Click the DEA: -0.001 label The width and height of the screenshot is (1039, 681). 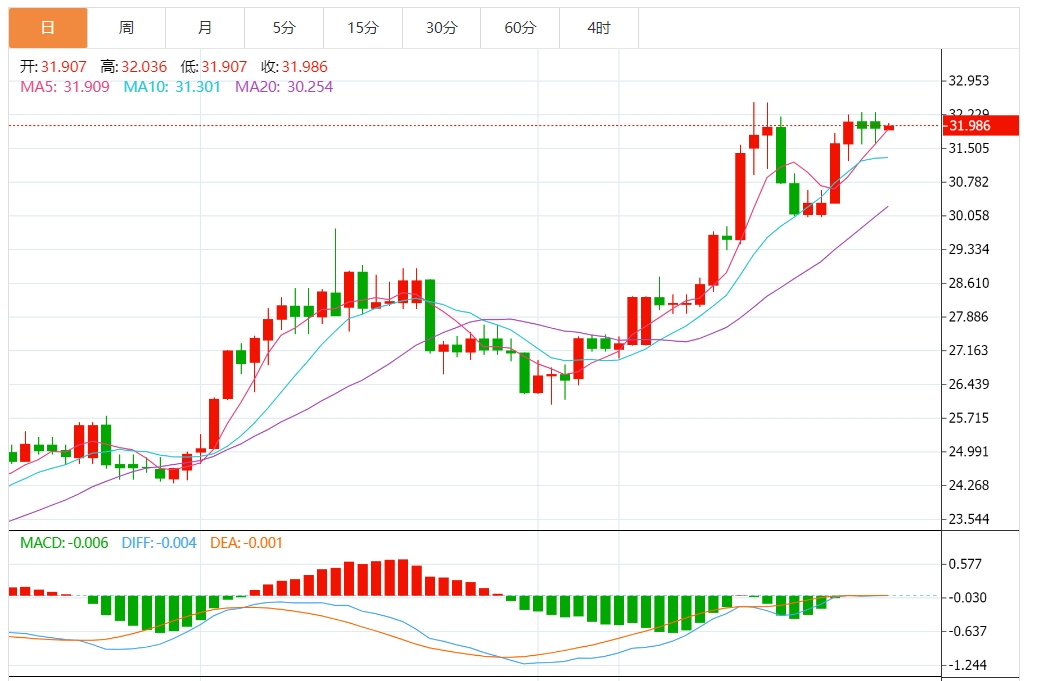point(246,543)
